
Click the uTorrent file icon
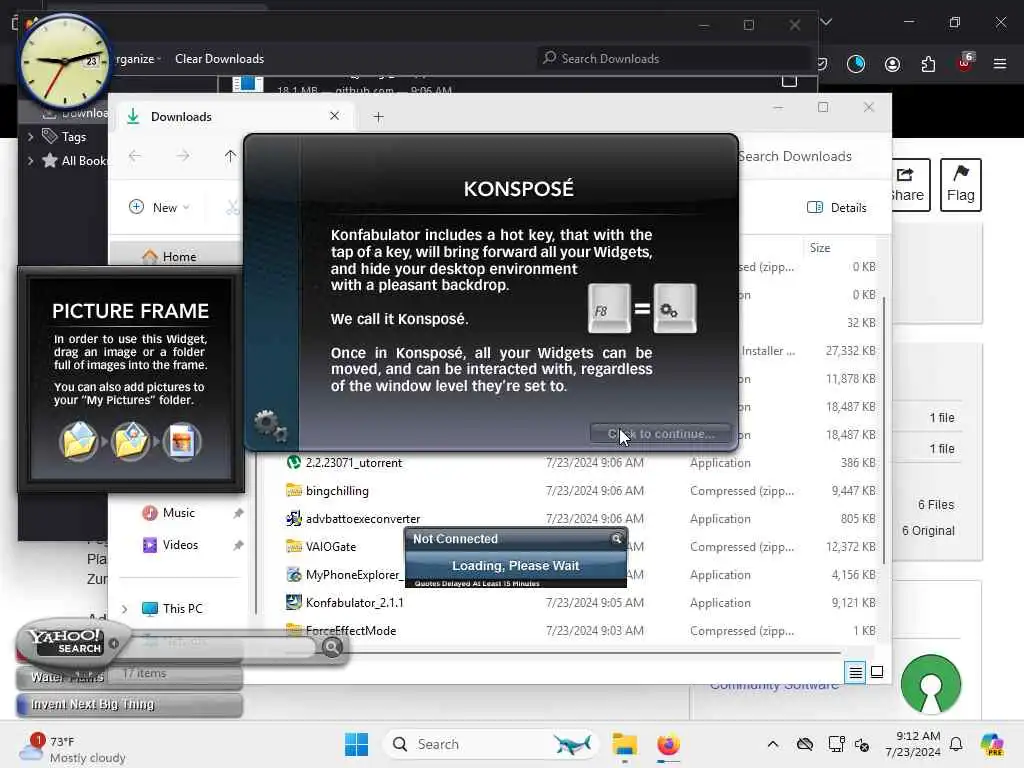tap(294, 462)
